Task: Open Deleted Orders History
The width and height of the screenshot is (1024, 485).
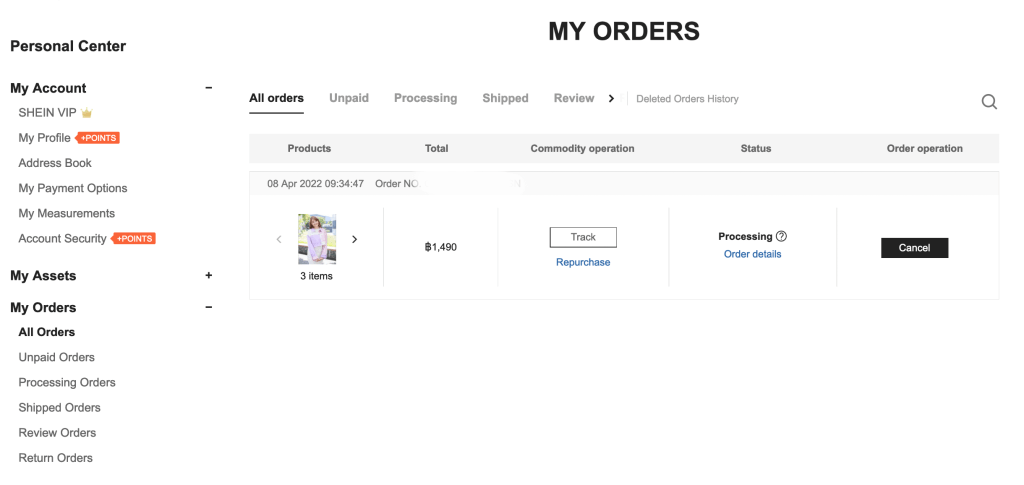Action: 687,99
